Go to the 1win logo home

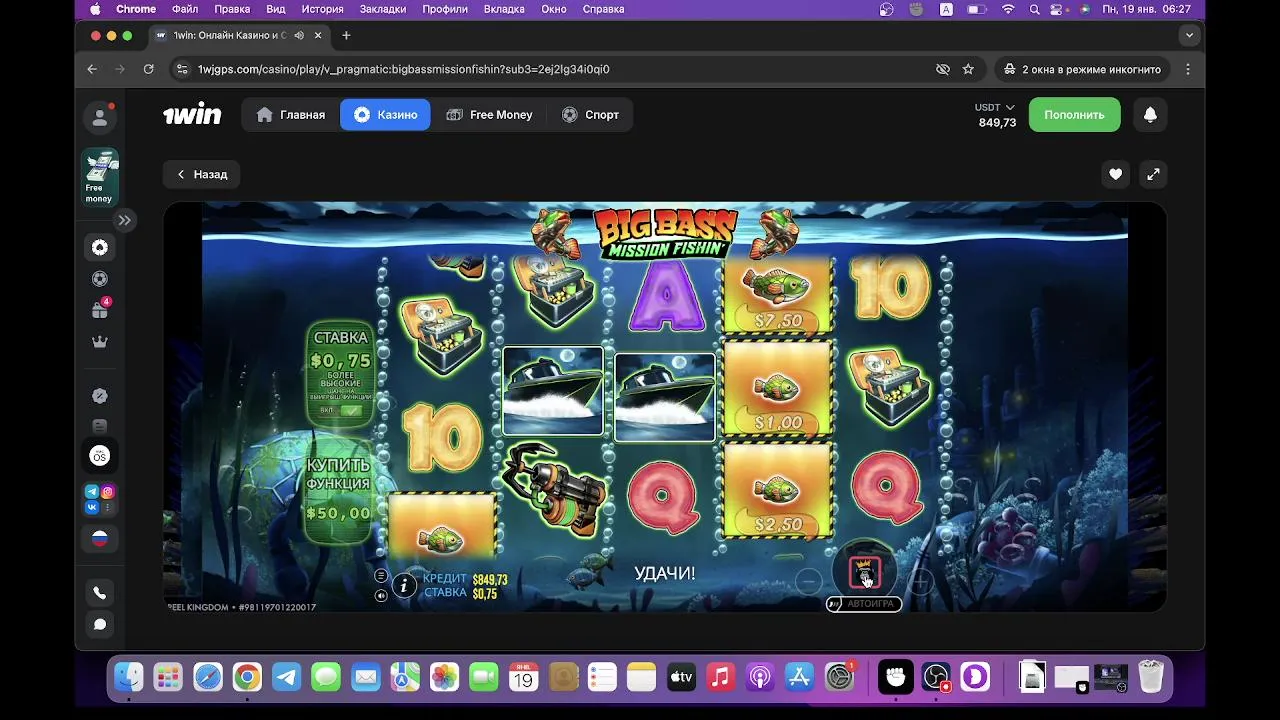click(x=192, y=114)
